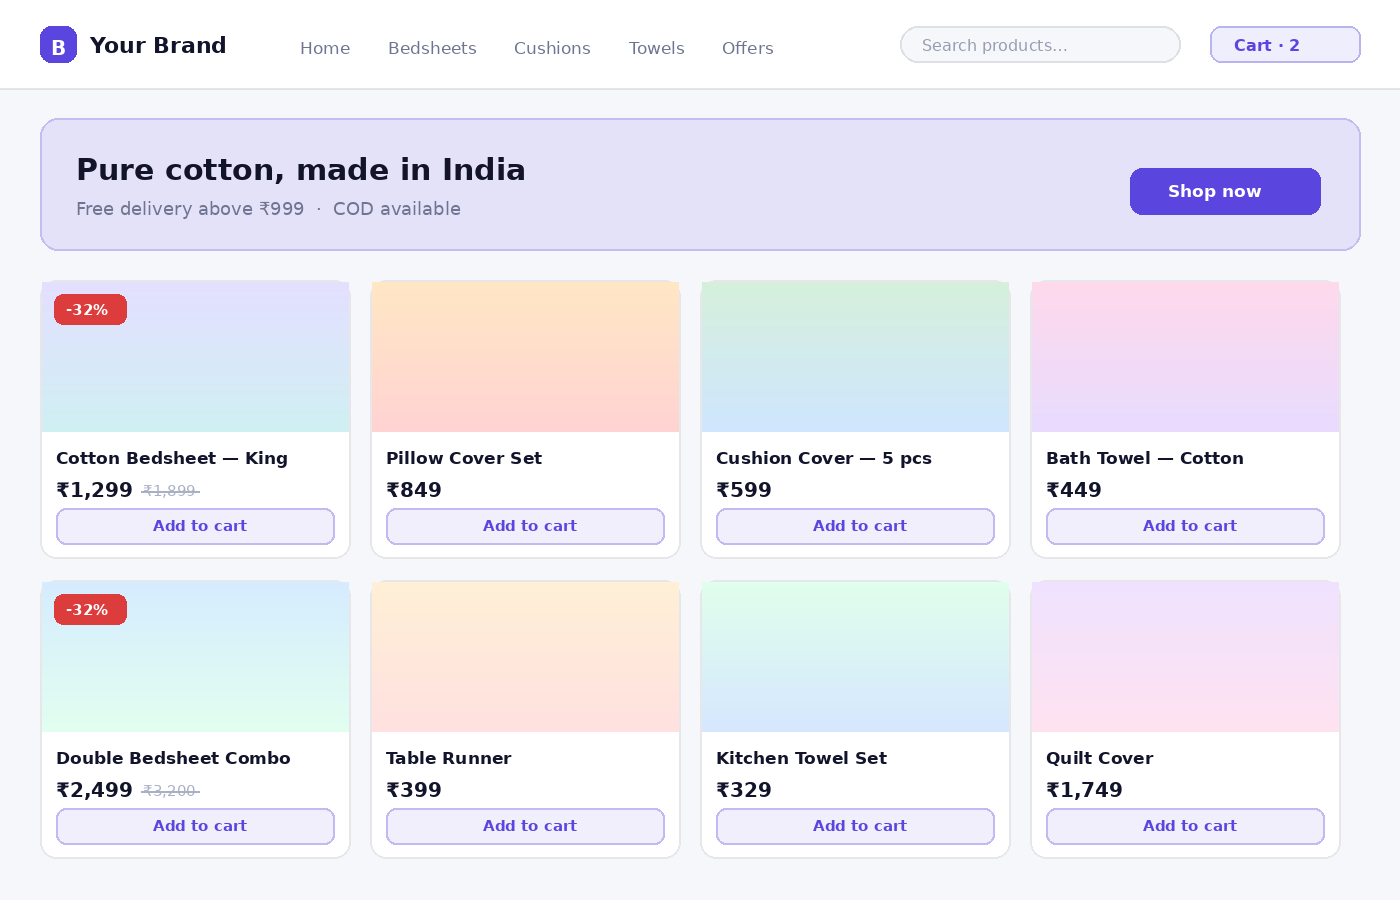Open the Cotton Bedsheet King product image
1400x900 pixels.
(195, 357)
